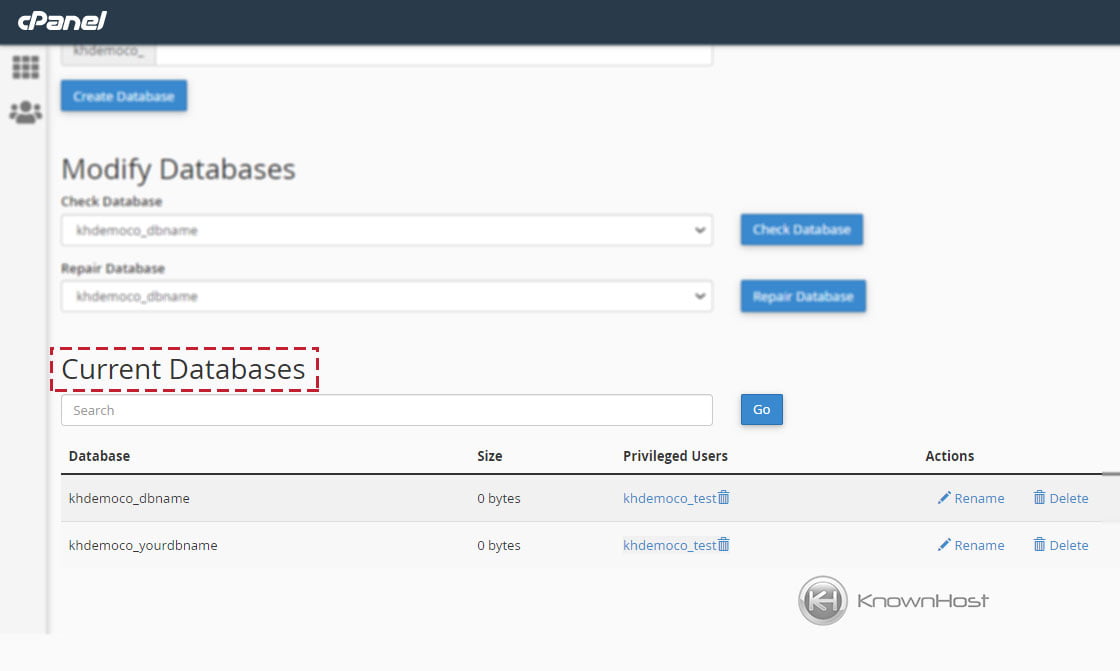1120x671 pixels.
Task: Click the Check Database button
Action: pyautogui.click(x=801, y=229)
